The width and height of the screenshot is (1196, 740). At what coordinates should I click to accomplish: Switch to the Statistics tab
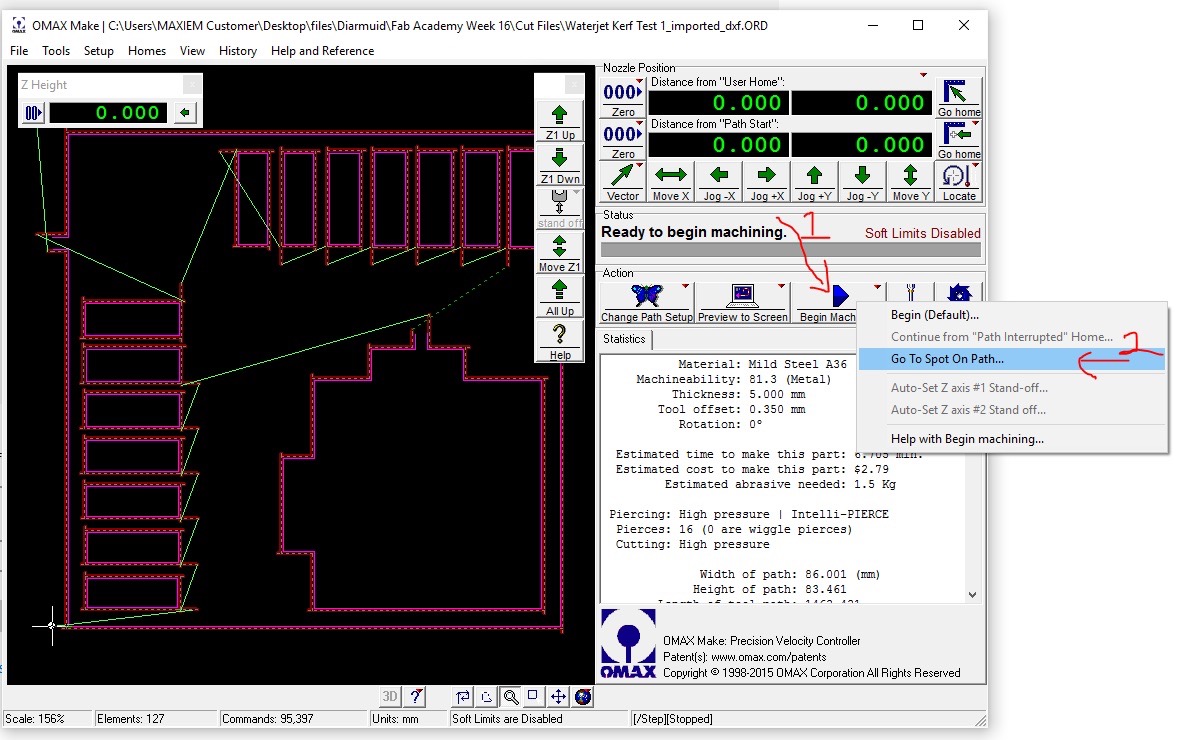point(624,339)
